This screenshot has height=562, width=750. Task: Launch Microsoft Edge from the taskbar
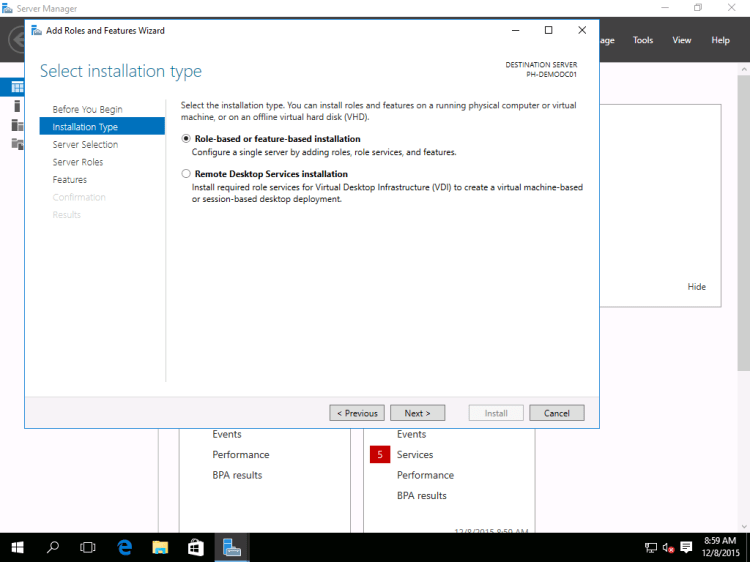point(125,547)
